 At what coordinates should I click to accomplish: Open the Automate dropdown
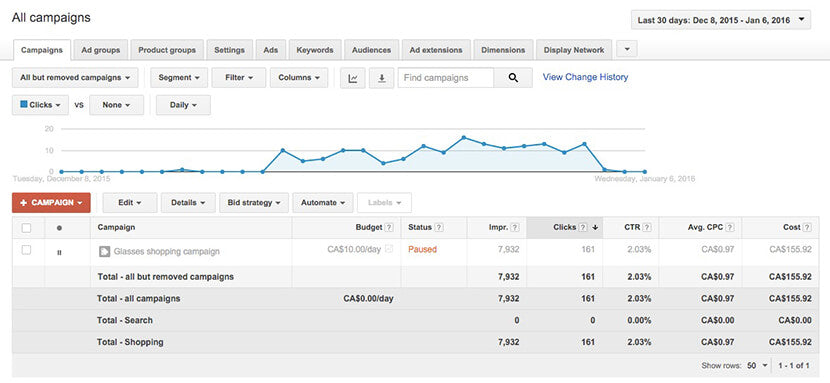pos(323,203)
